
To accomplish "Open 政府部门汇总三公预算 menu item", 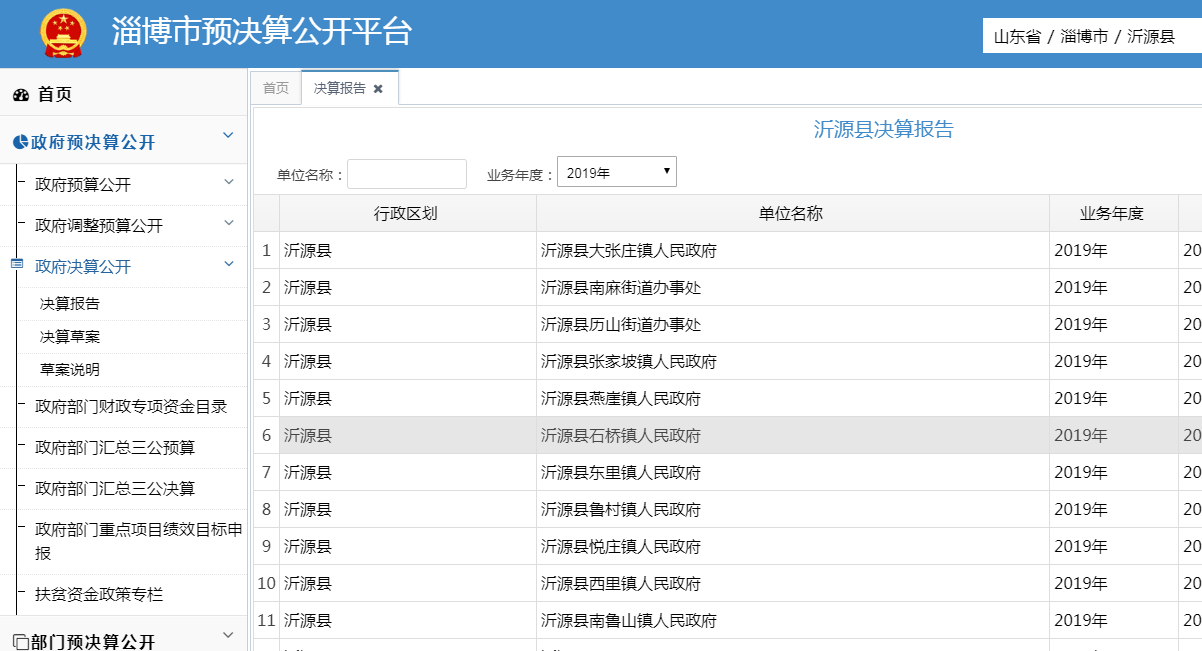I will 115,448.
